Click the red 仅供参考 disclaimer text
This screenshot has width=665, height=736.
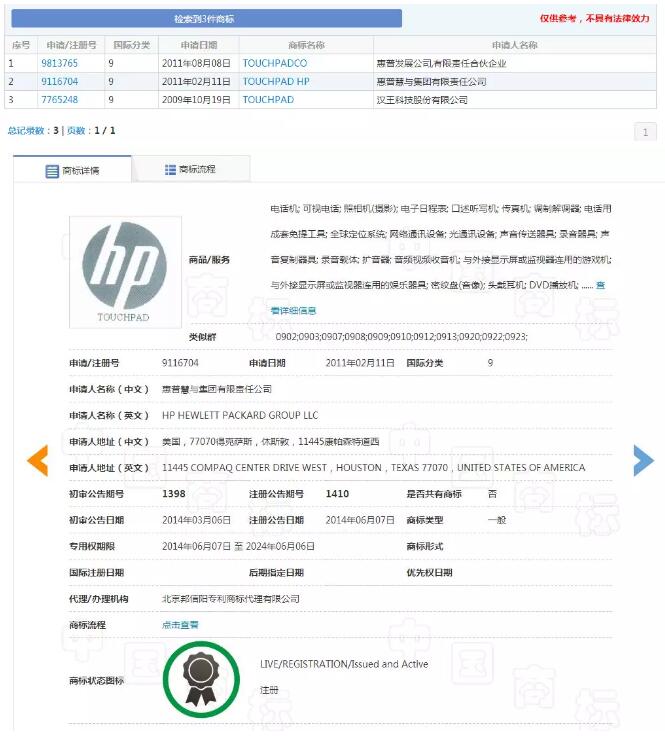[595, 18]
